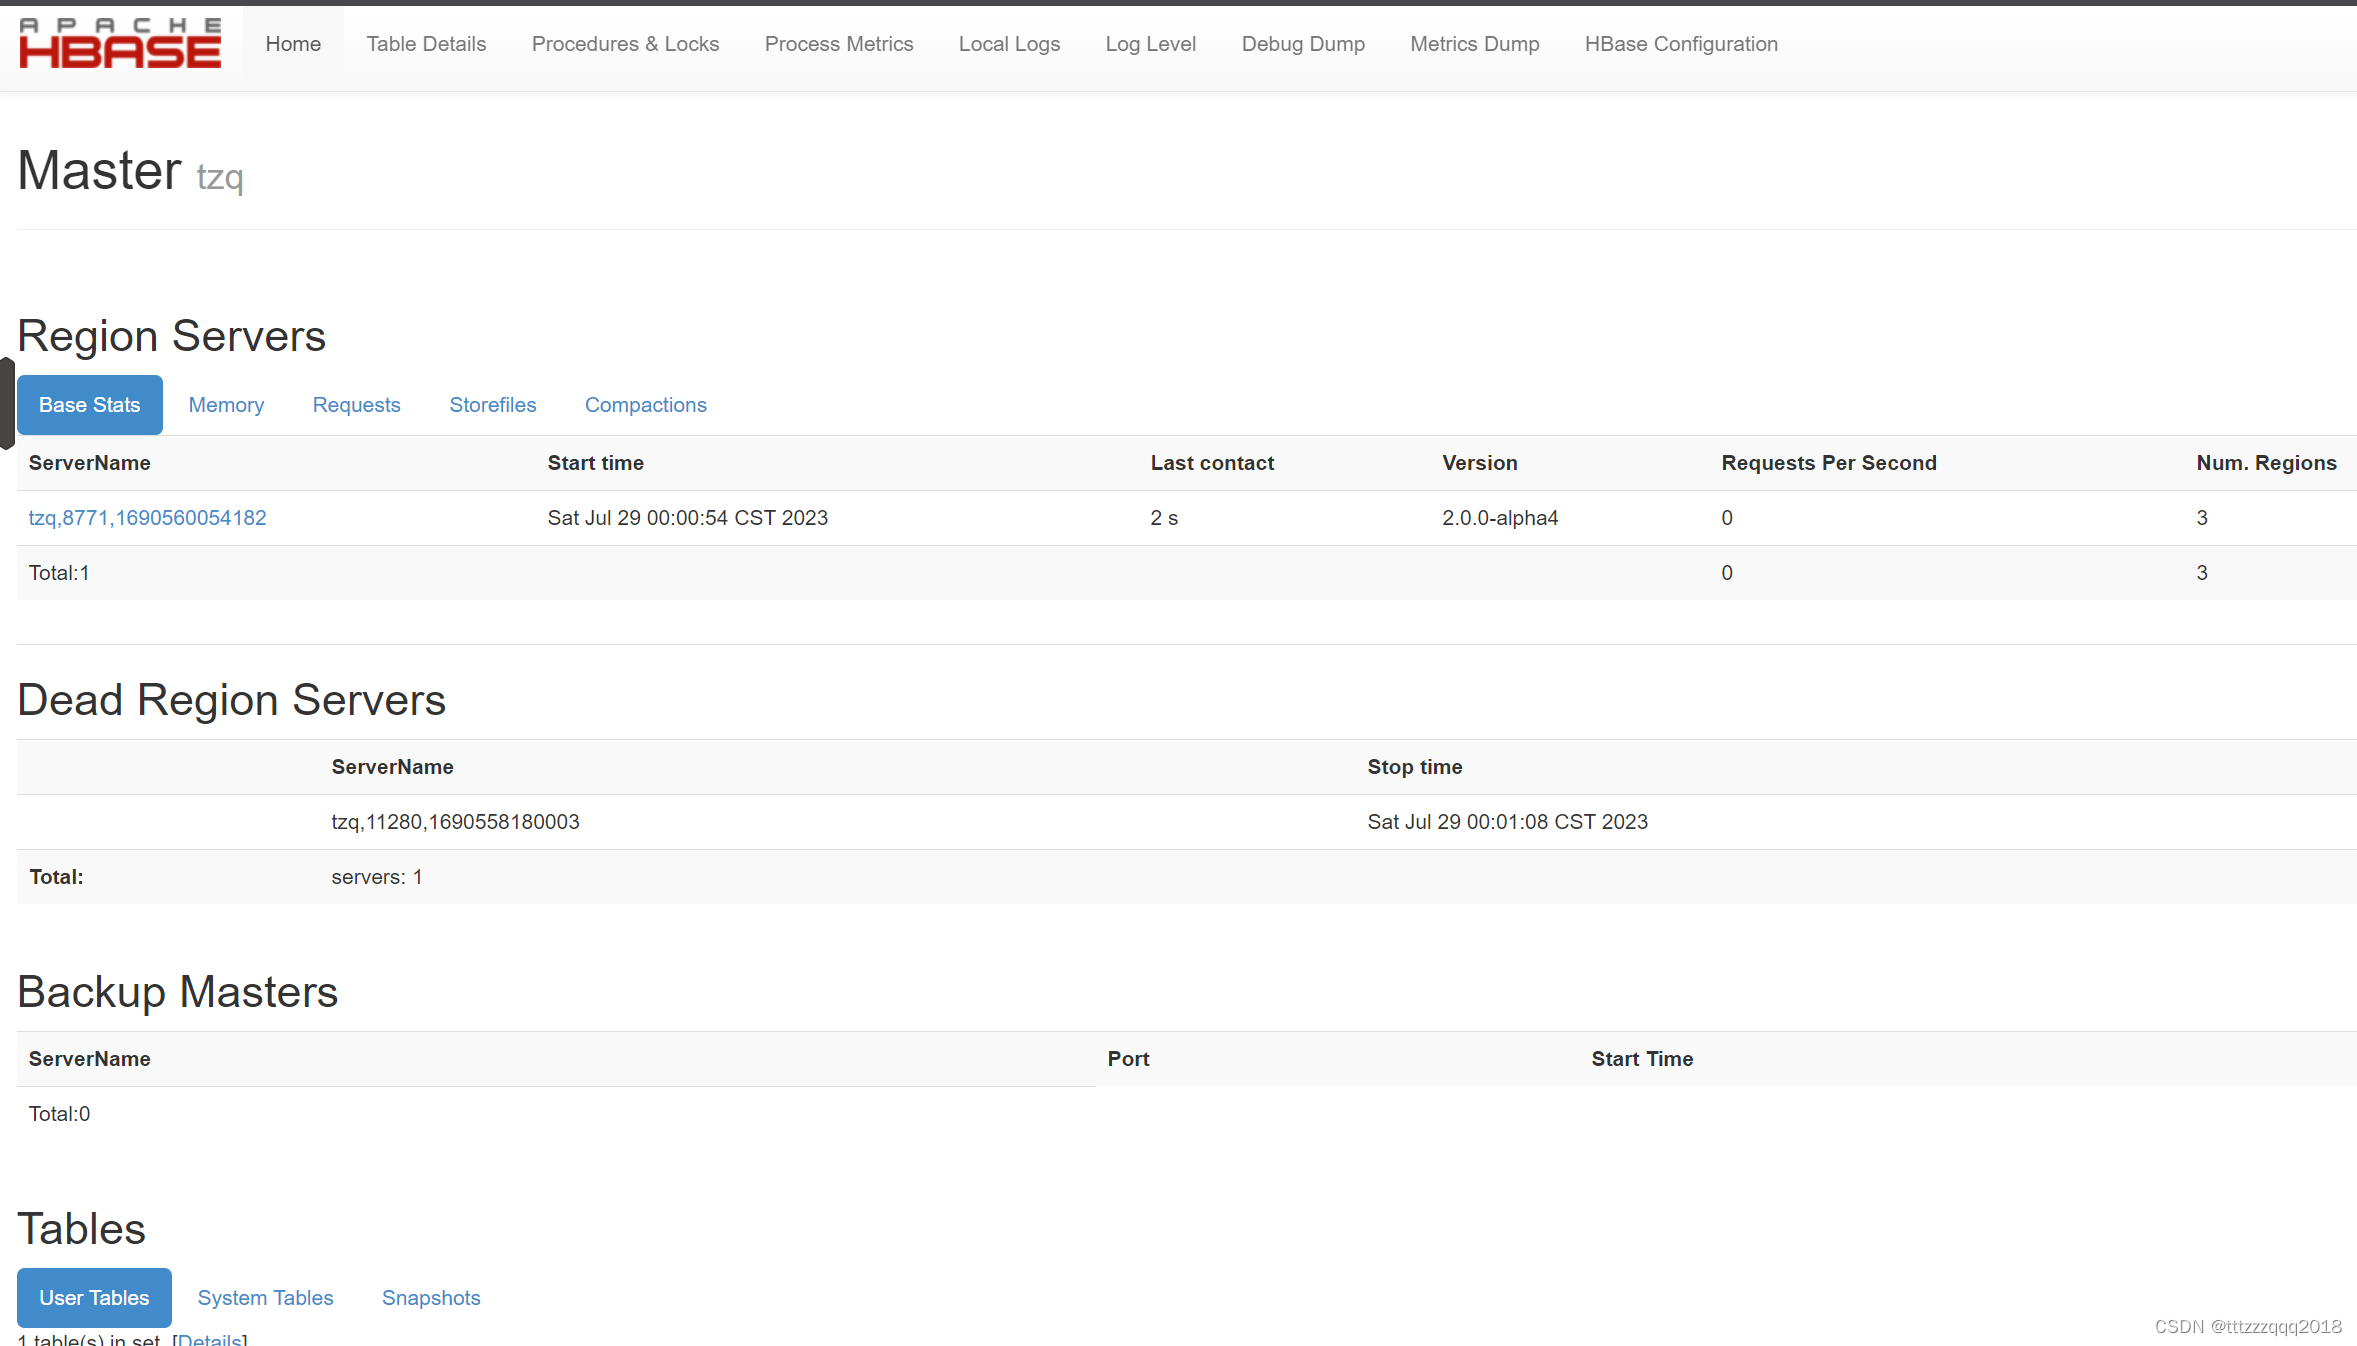Viewport: 2357px width, 1346px height.
Task: Open HBase Configuration page
Action: (x=1680, y=44)
